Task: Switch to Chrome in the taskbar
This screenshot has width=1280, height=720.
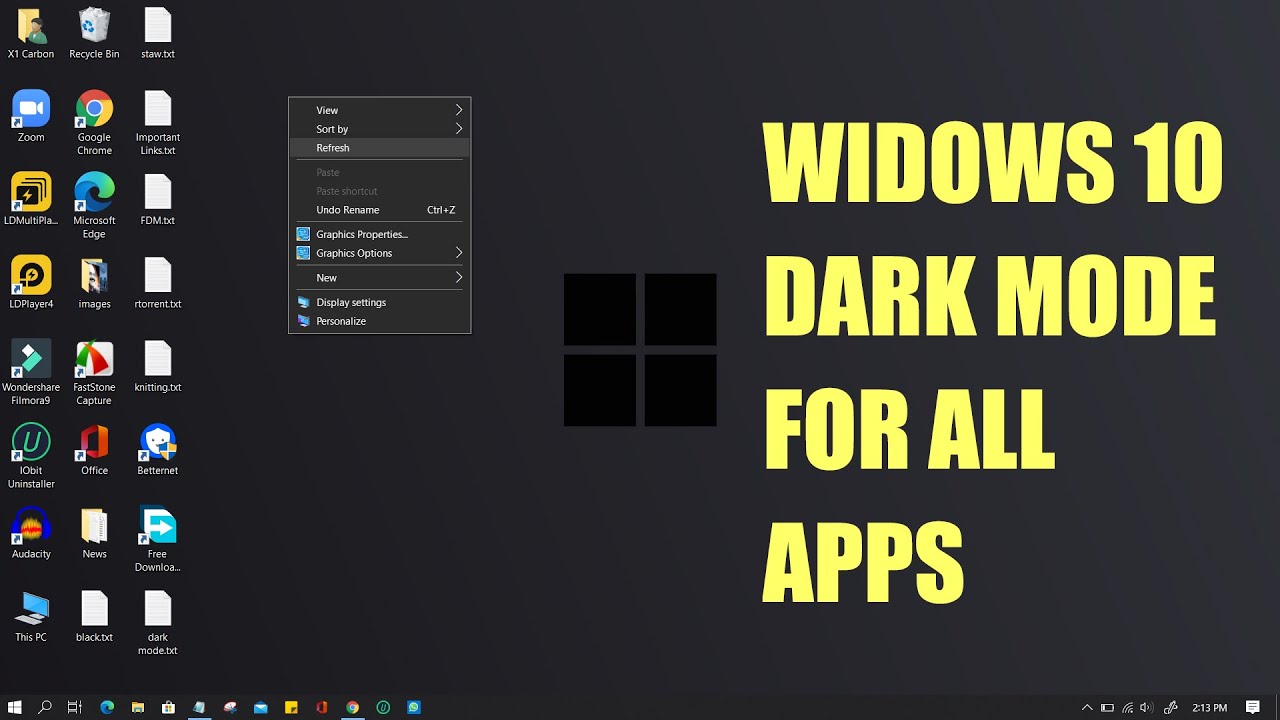Action: 352,707
